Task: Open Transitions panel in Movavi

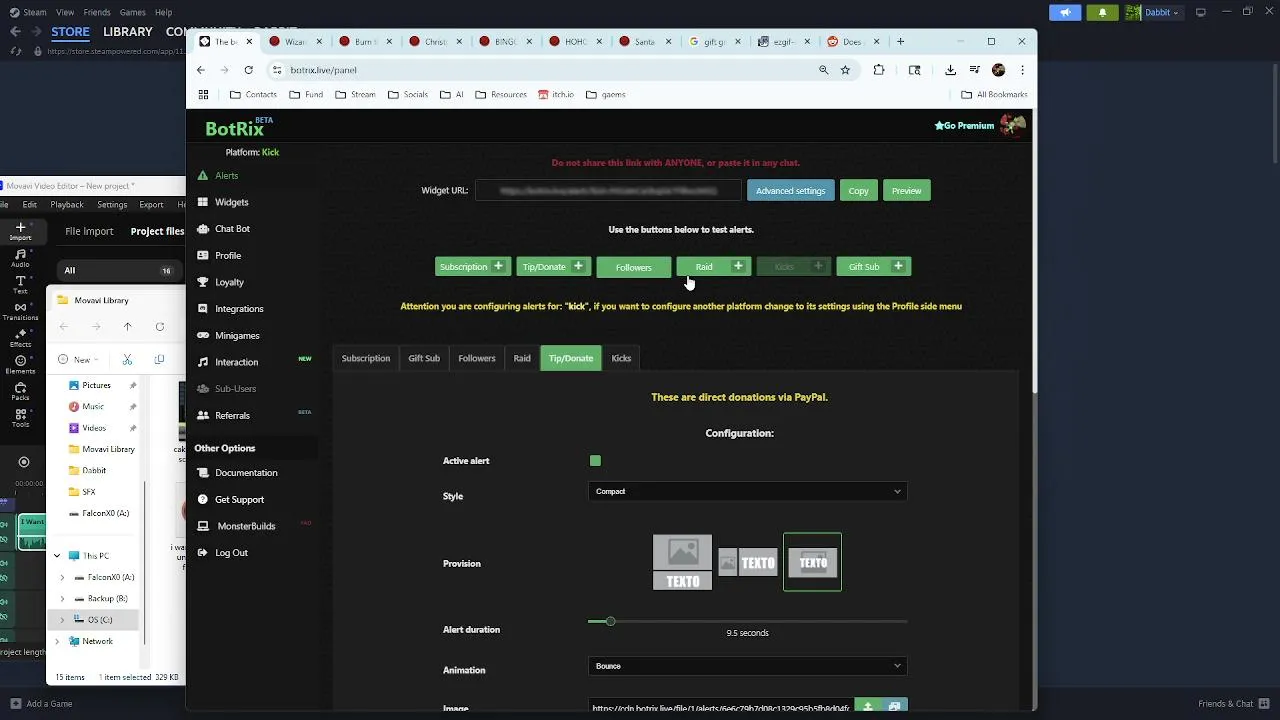Action: point(20,312)
